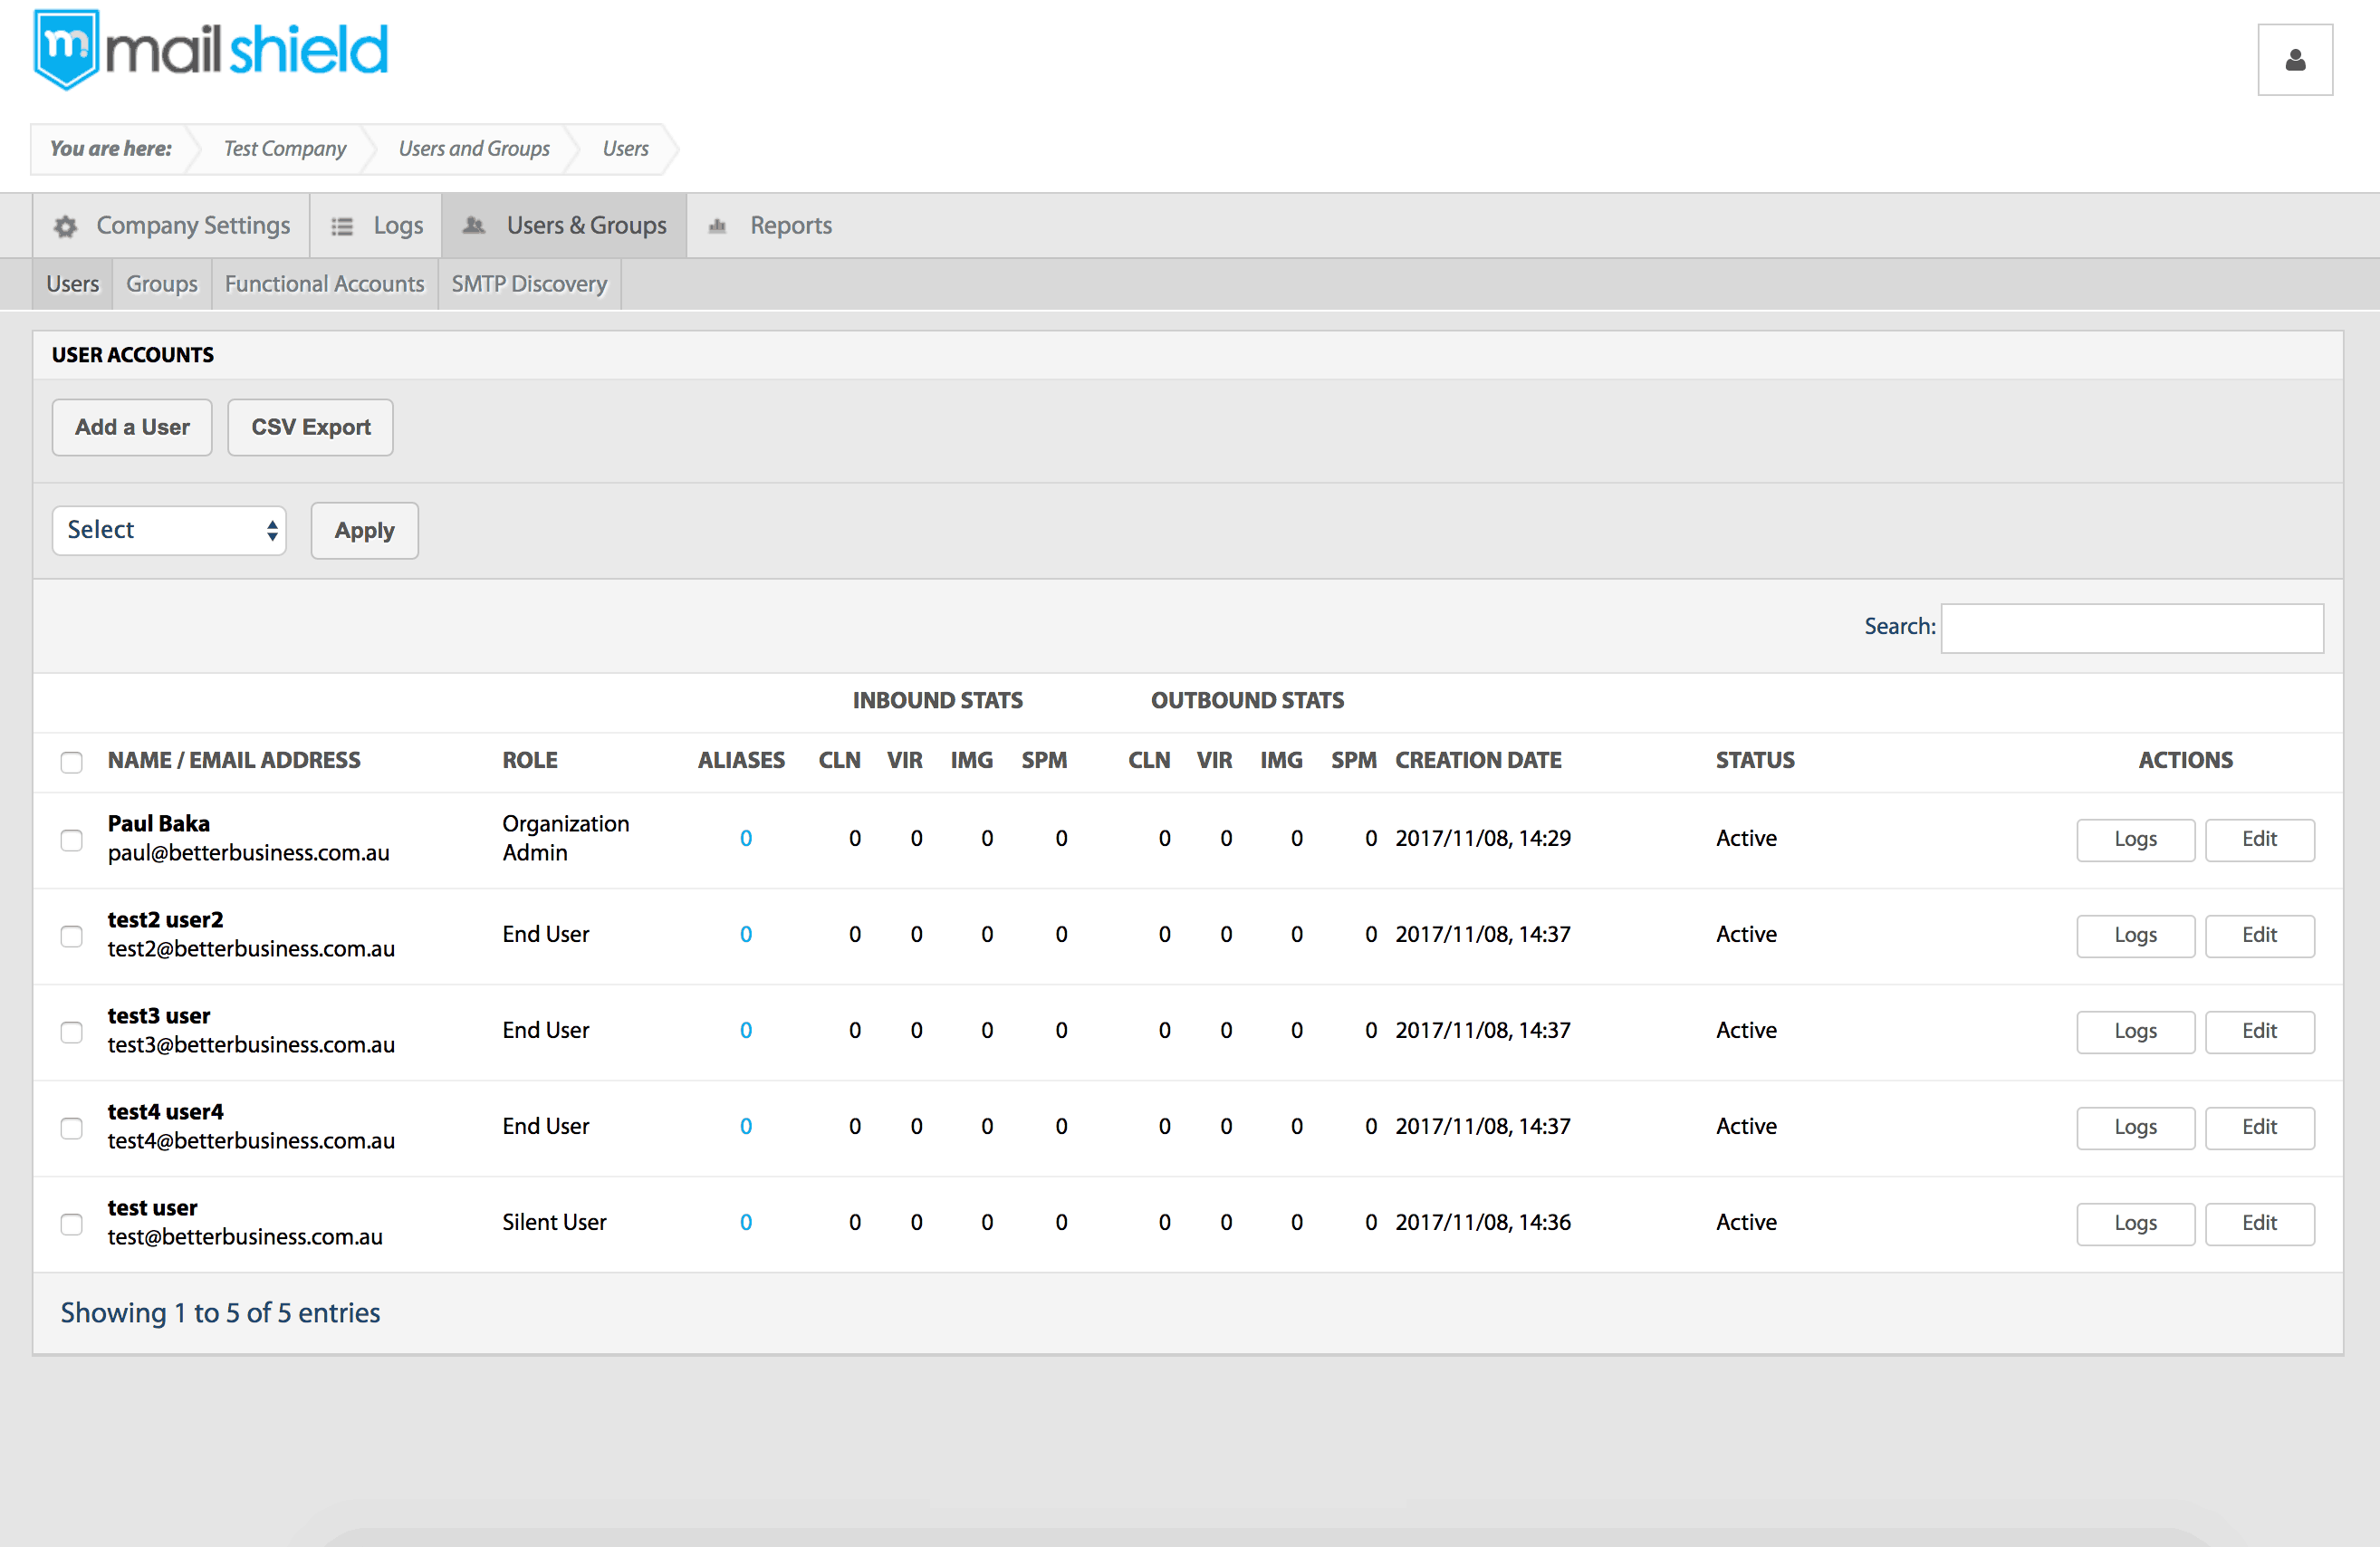Open the Users & Groups tab

(x=565, y=226)
